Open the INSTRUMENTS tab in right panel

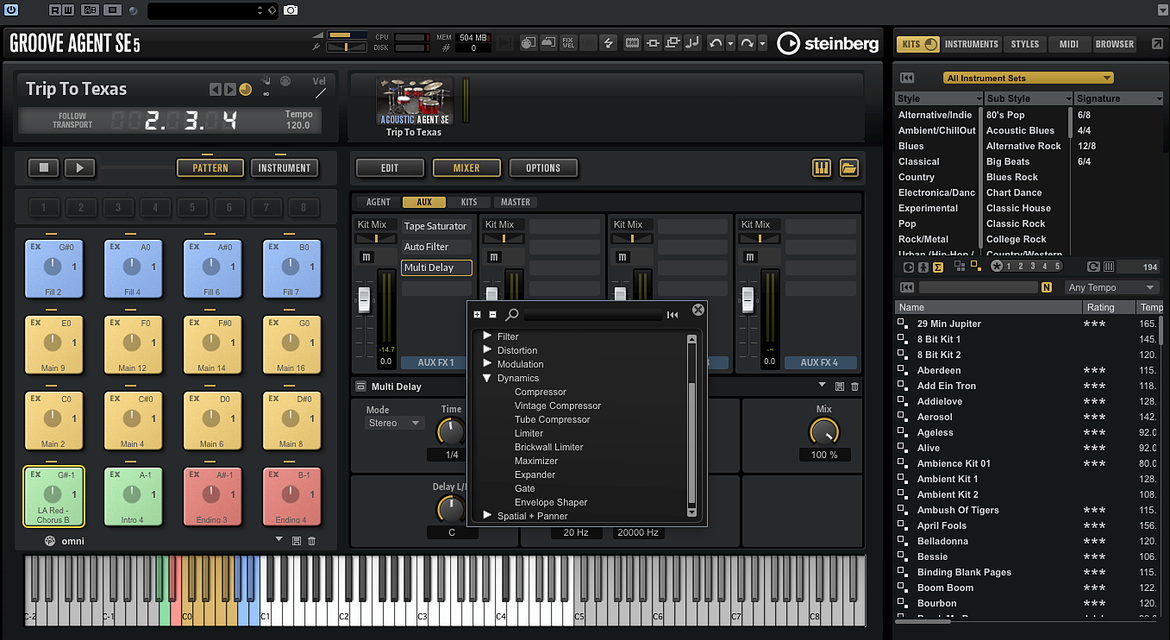[971, 44]
